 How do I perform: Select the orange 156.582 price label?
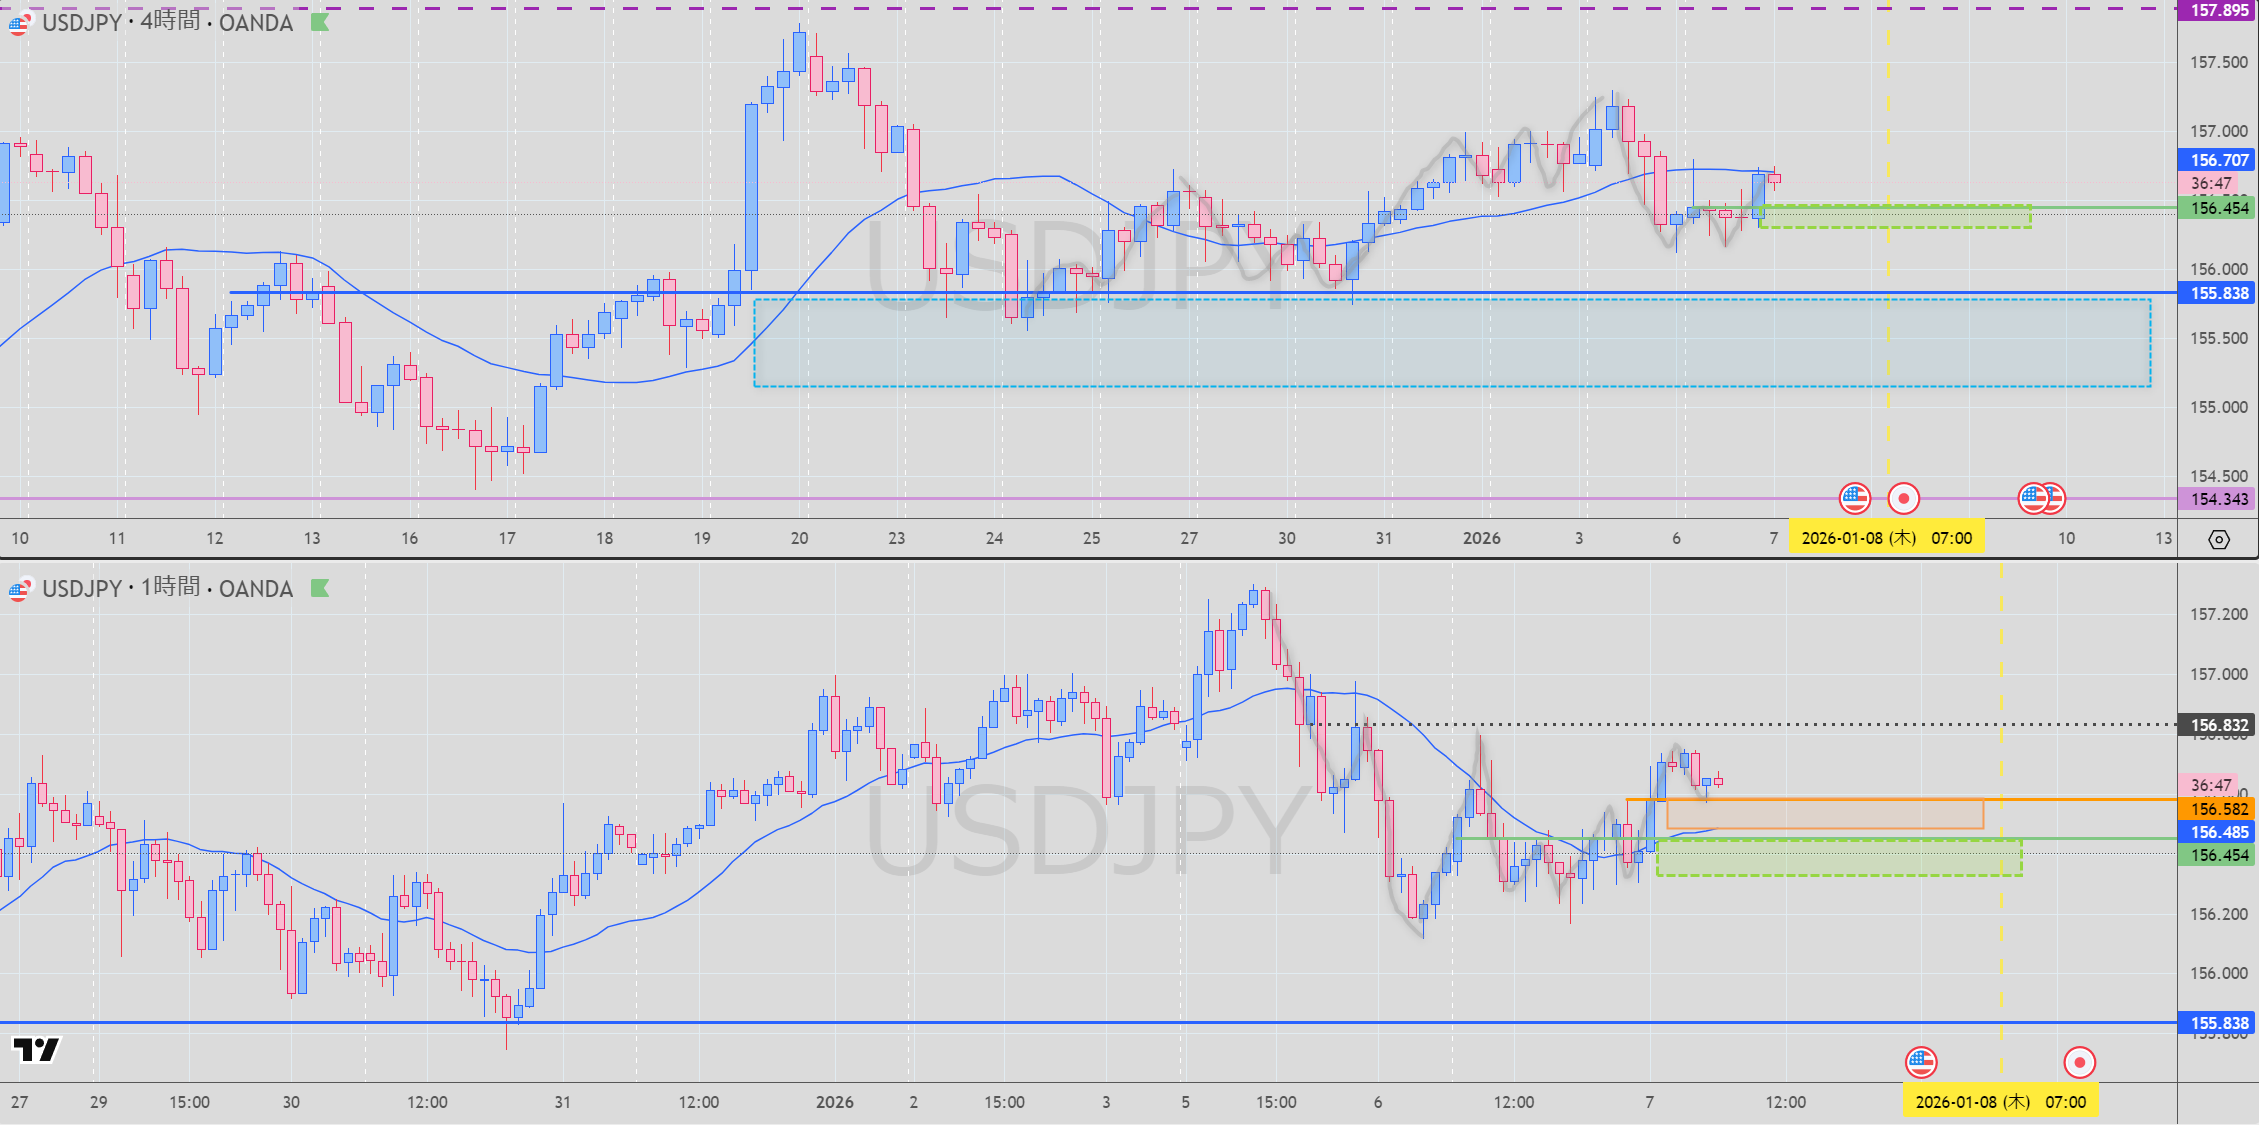pos(2218,809)
